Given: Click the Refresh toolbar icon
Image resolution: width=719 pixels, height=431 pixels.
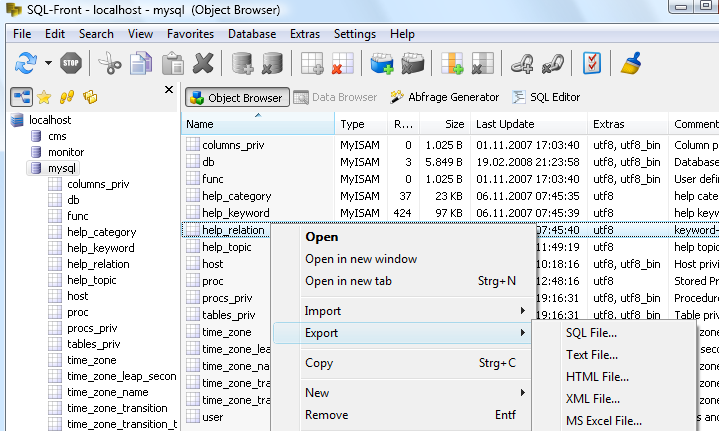Looking at the screenshot, I should (26, 63).
